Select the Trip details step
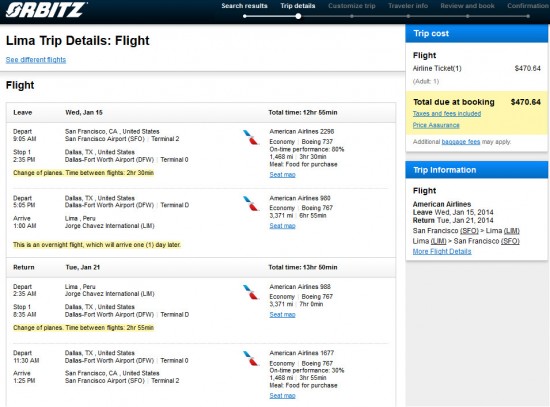550x407 pixels. coord(297,6)
